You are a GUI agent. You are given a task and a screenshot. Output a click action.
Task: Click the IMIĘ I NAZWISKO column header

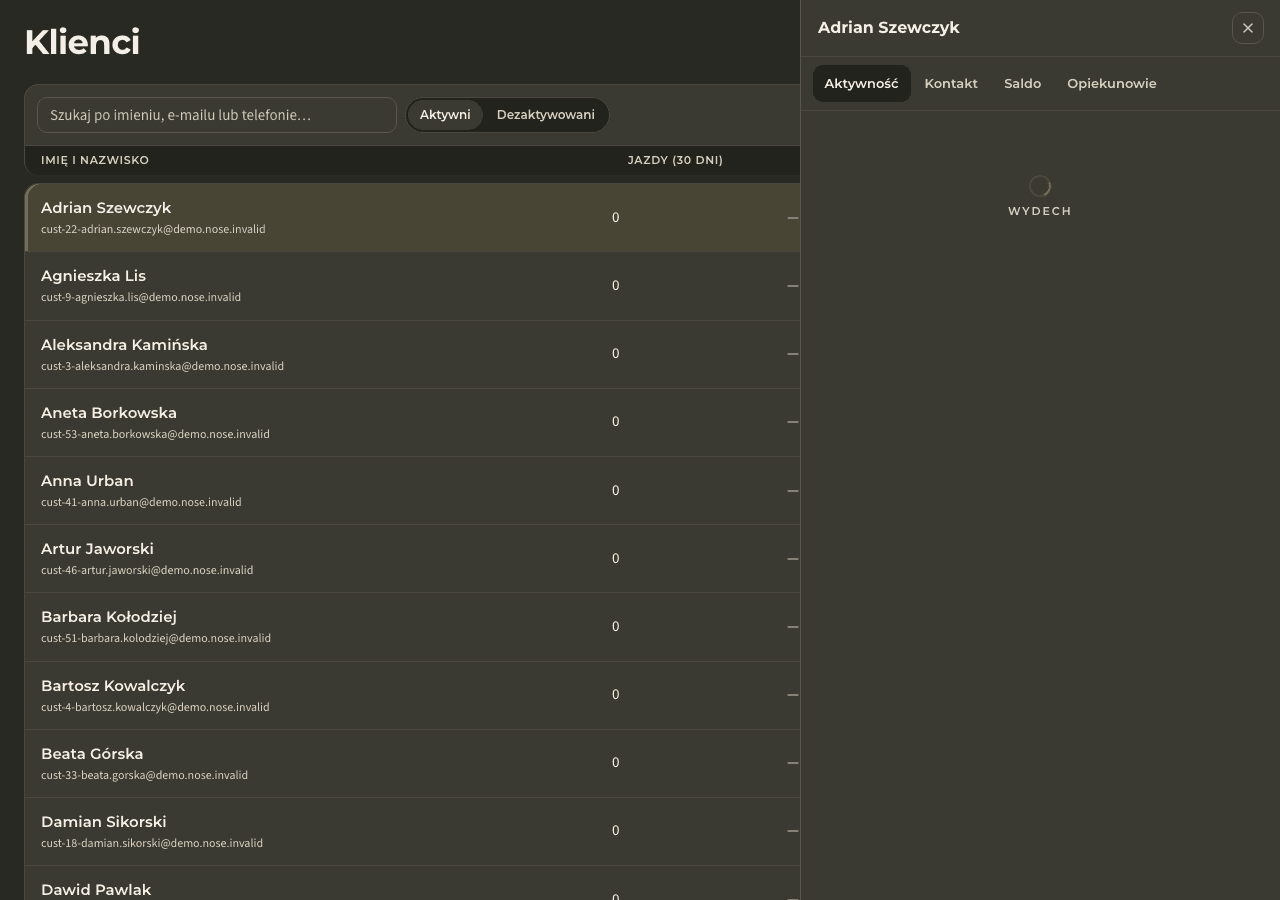pos(95,160)
